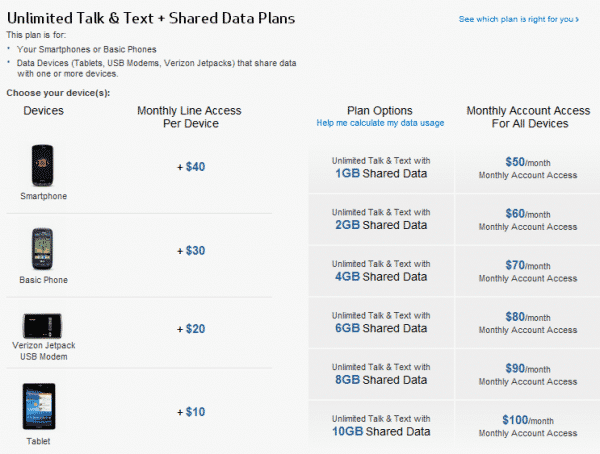
Task: Click 'Help me calculate my data usage'
Action: click(380, 123)
